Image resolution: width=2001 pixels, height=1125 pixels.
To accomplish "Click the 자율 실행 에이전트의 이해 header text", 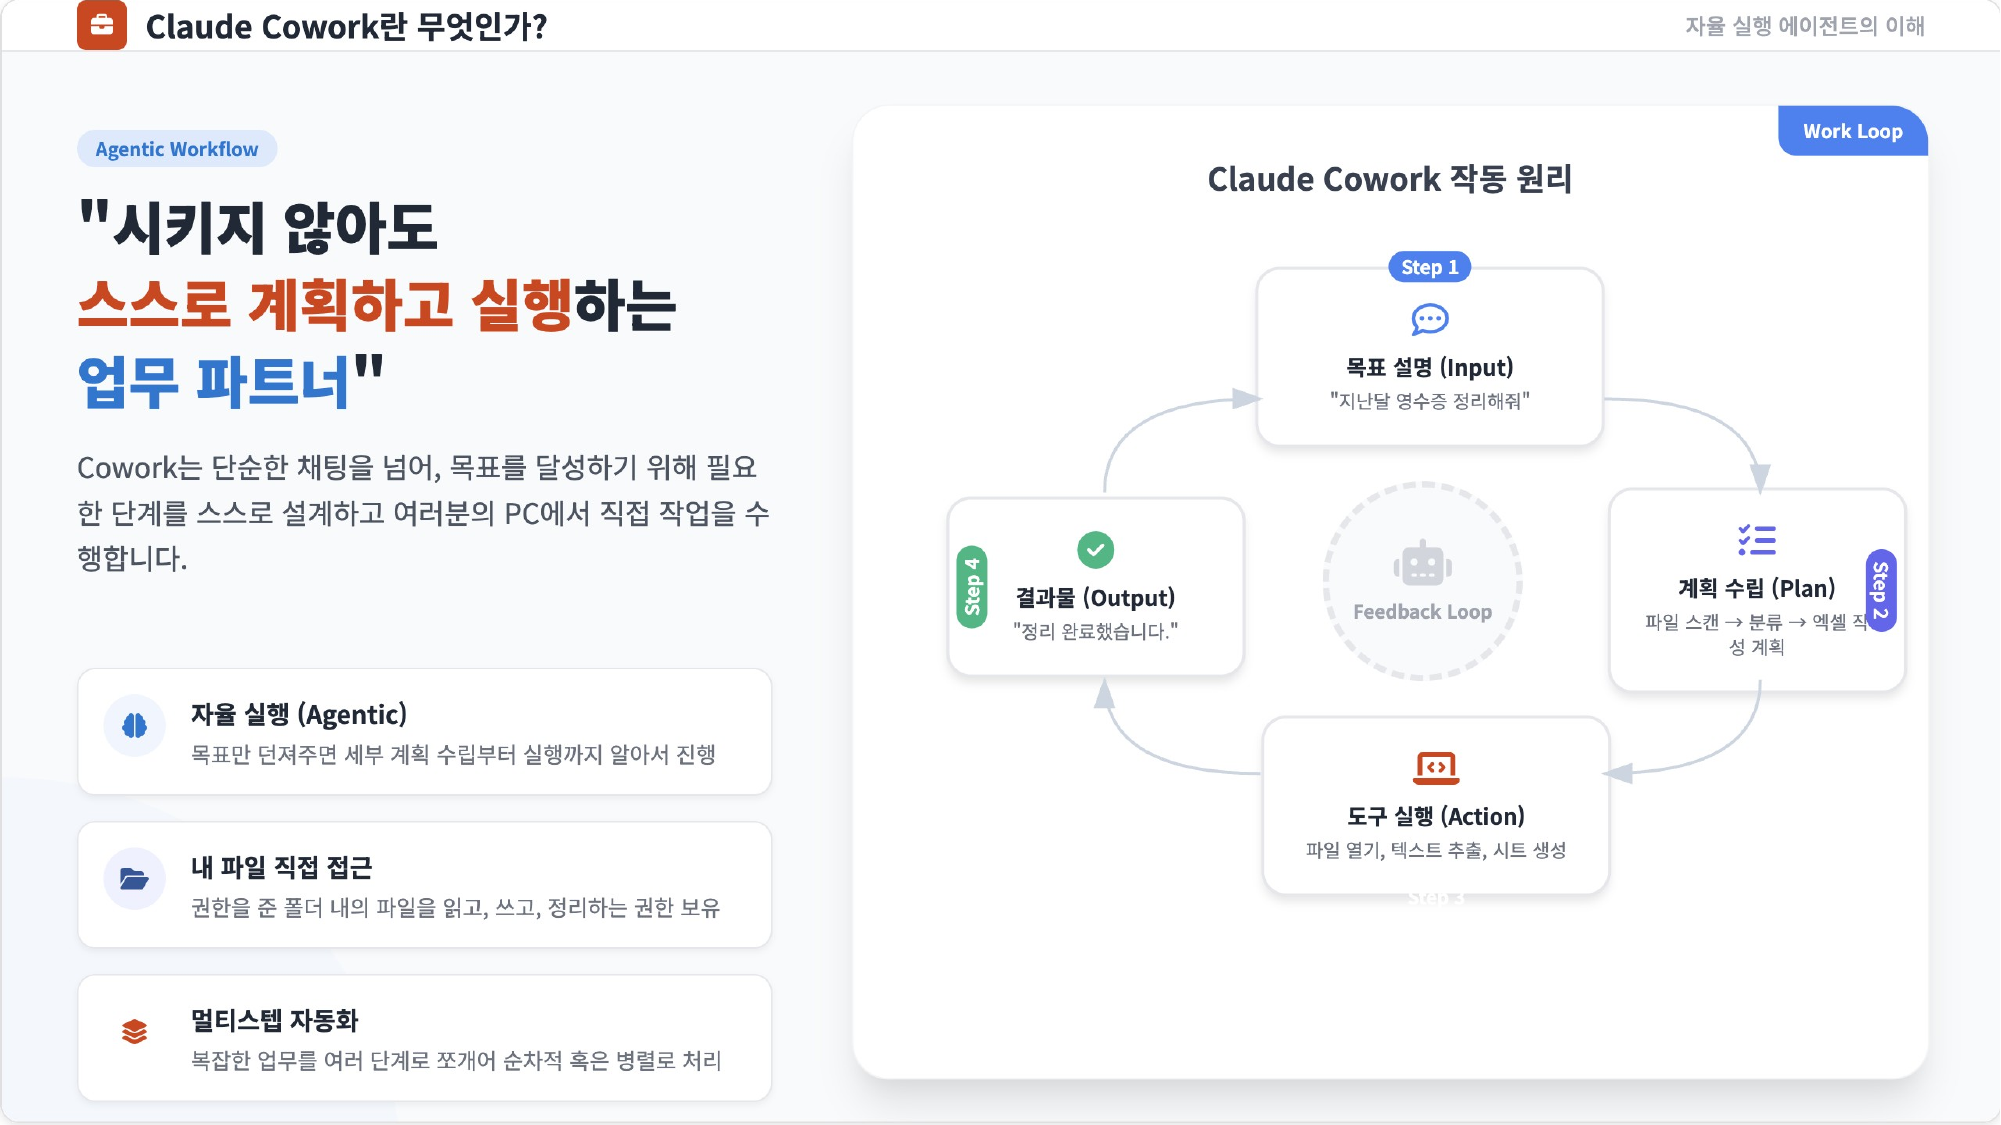I will (1804, 26).
